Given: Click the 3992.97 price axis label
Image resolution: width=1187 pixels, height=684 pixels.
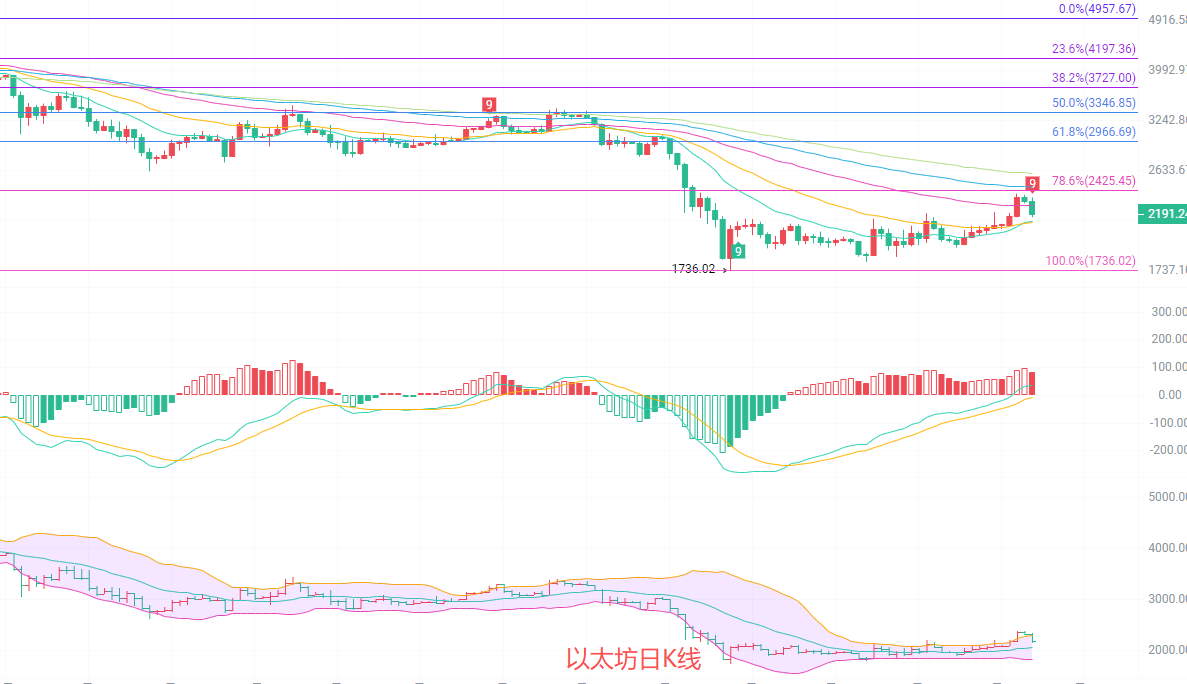Looking at the screenshot, I should (x=1168, y=70).
